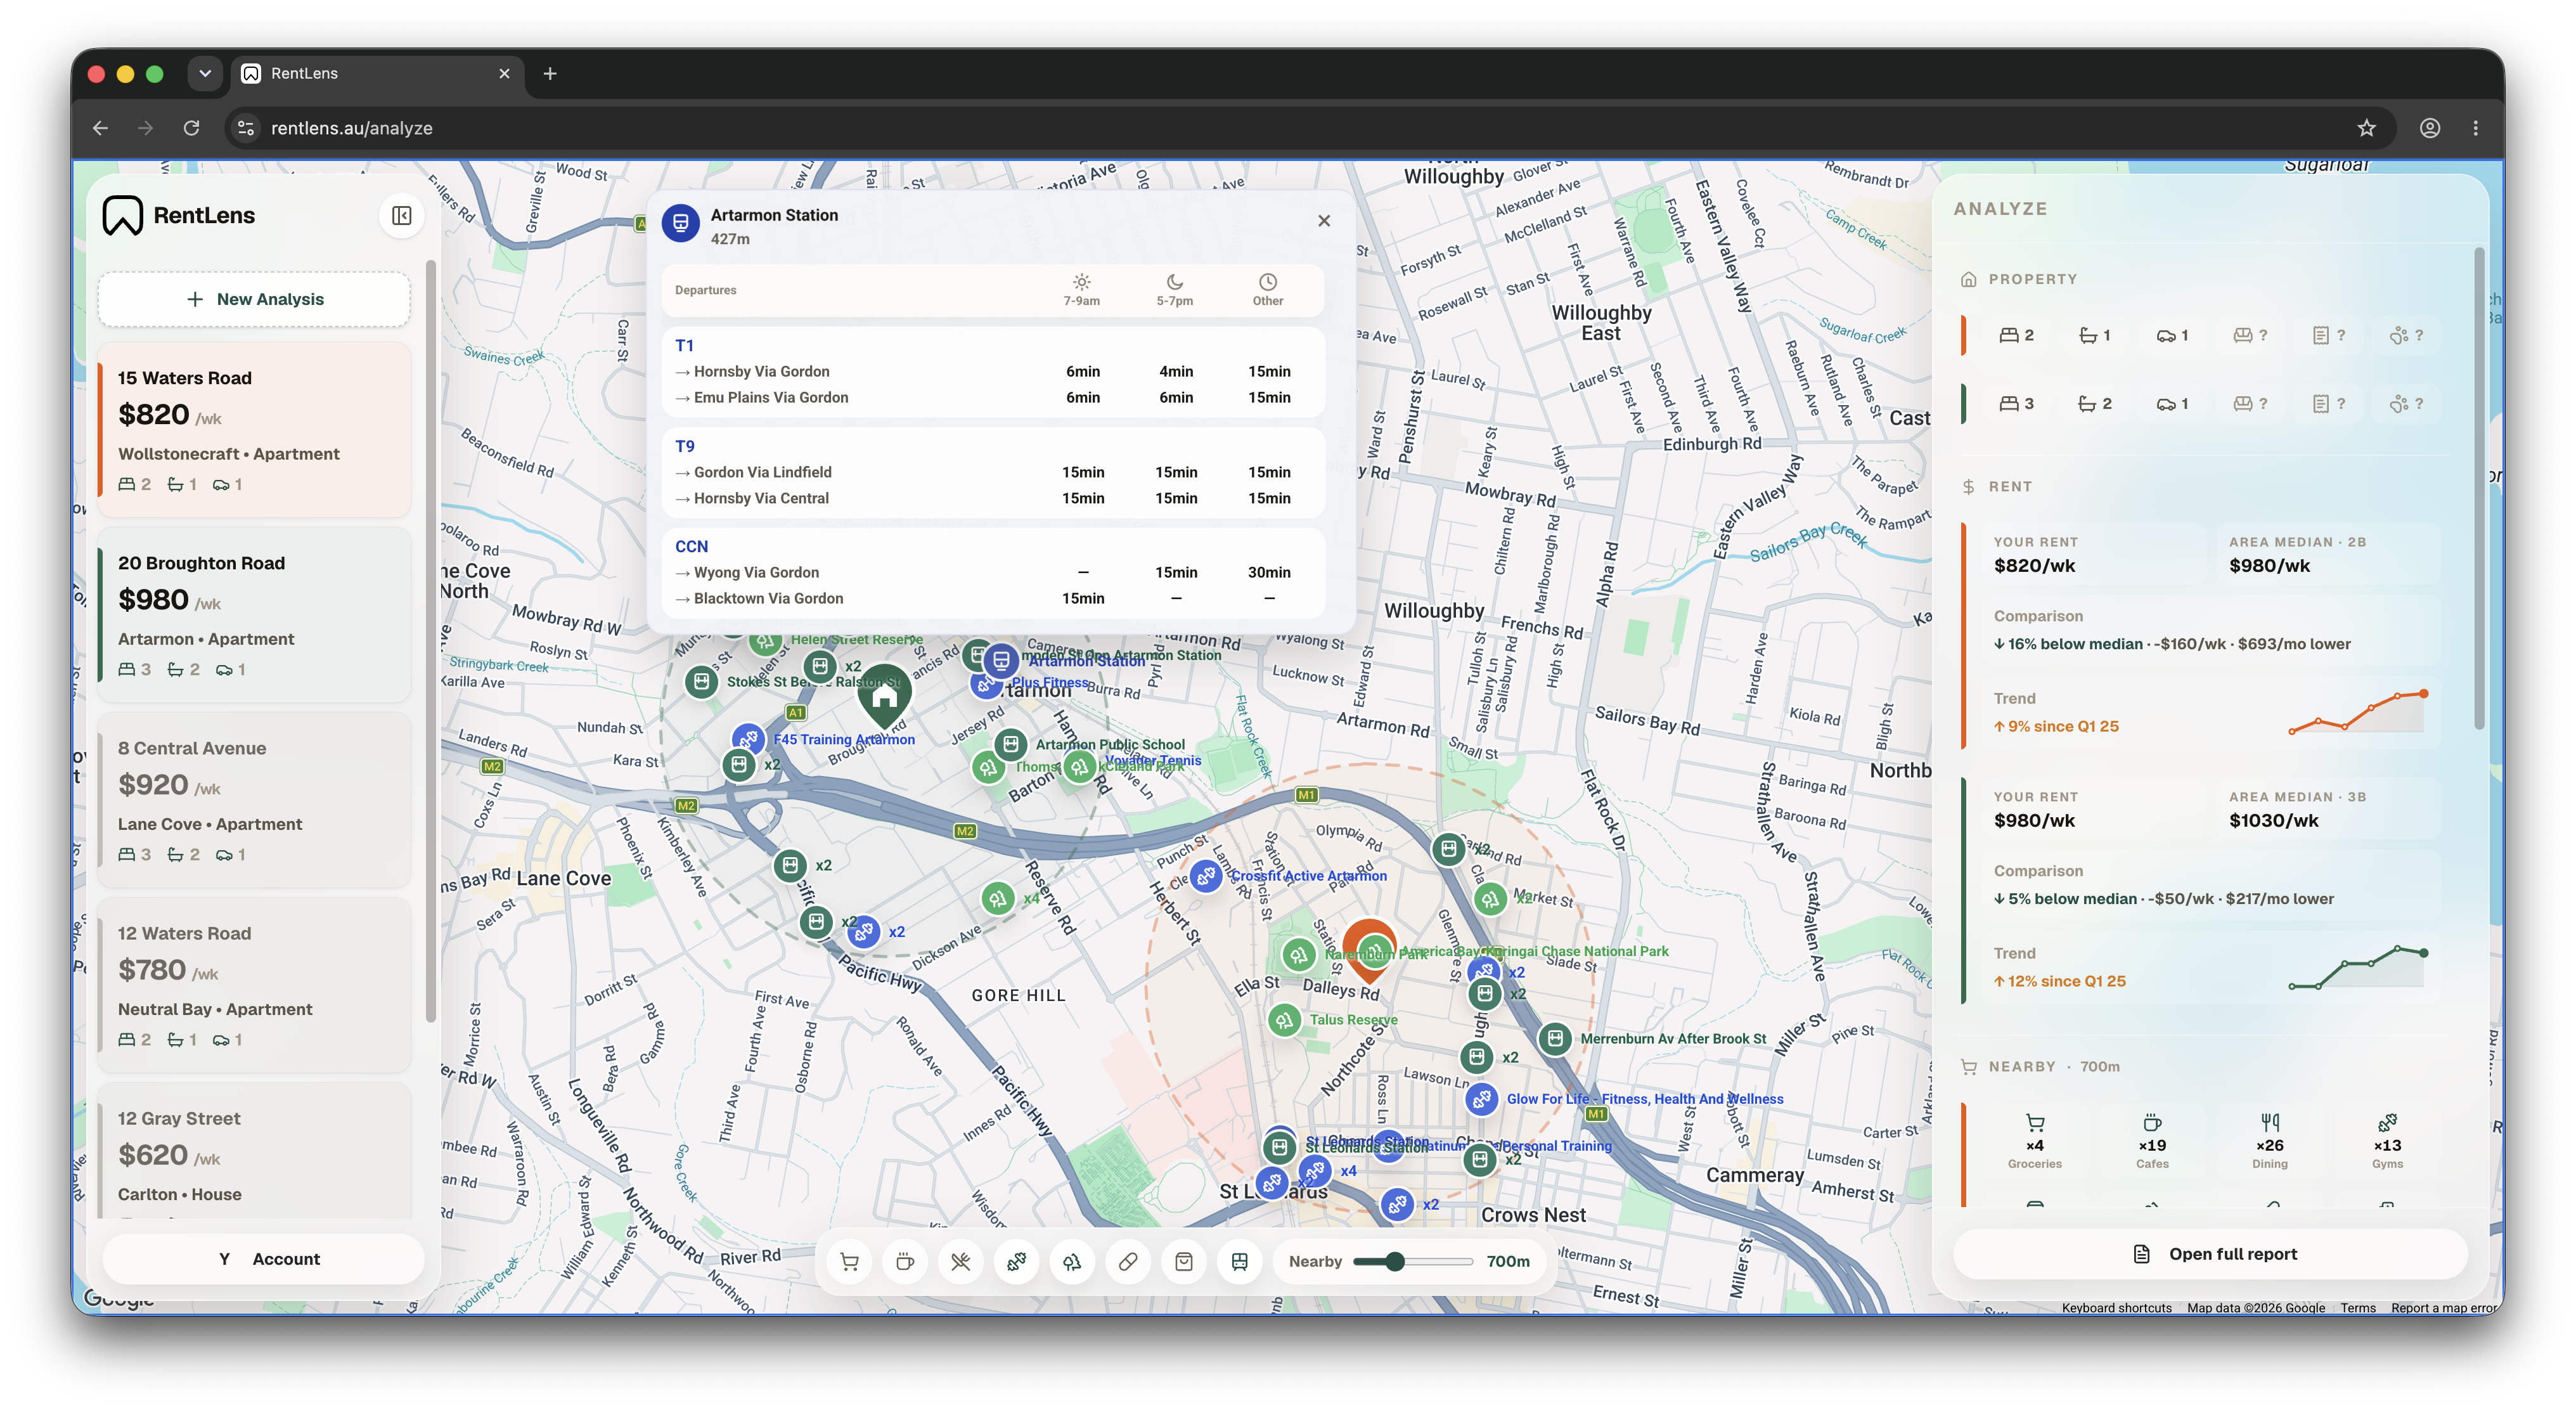Screen dimensions: 2576x1410
Task: Click the 2-bedroom chip in first property row
Action: [2016, 336]
